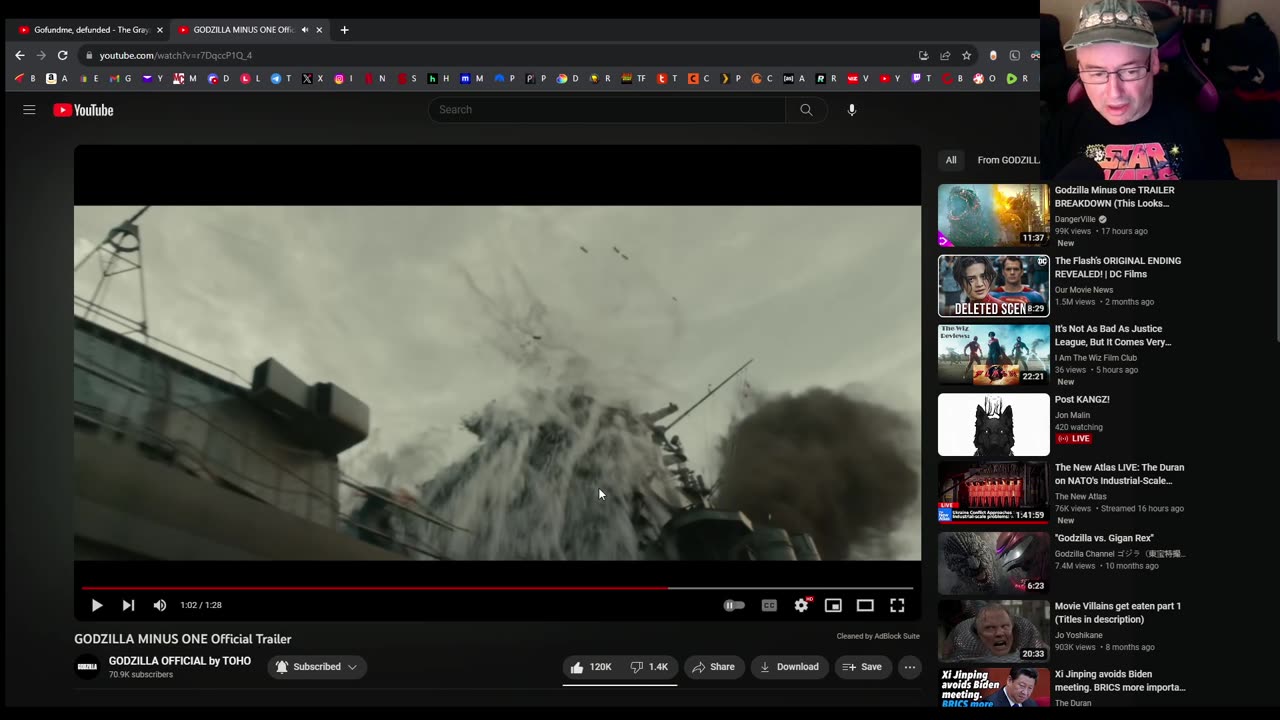Reload the current page
1280x720 pixels.
click(x=62, y=55)
